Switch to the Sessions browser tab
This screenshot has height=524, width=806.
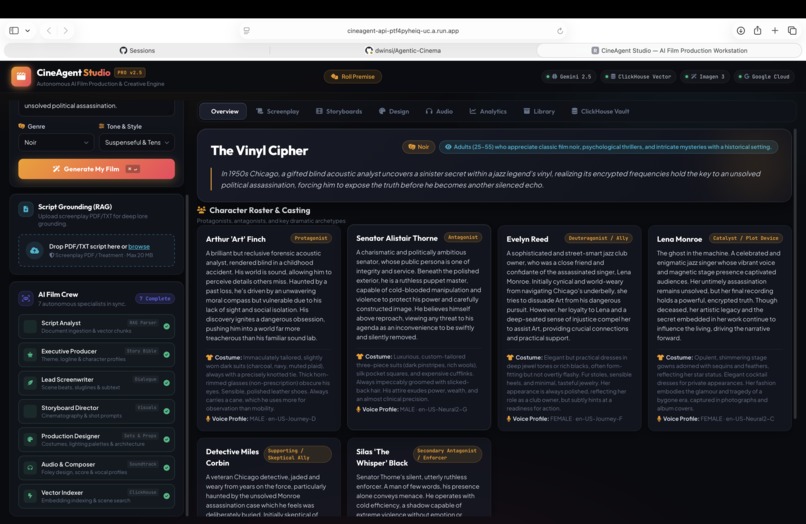coord(137,50)
